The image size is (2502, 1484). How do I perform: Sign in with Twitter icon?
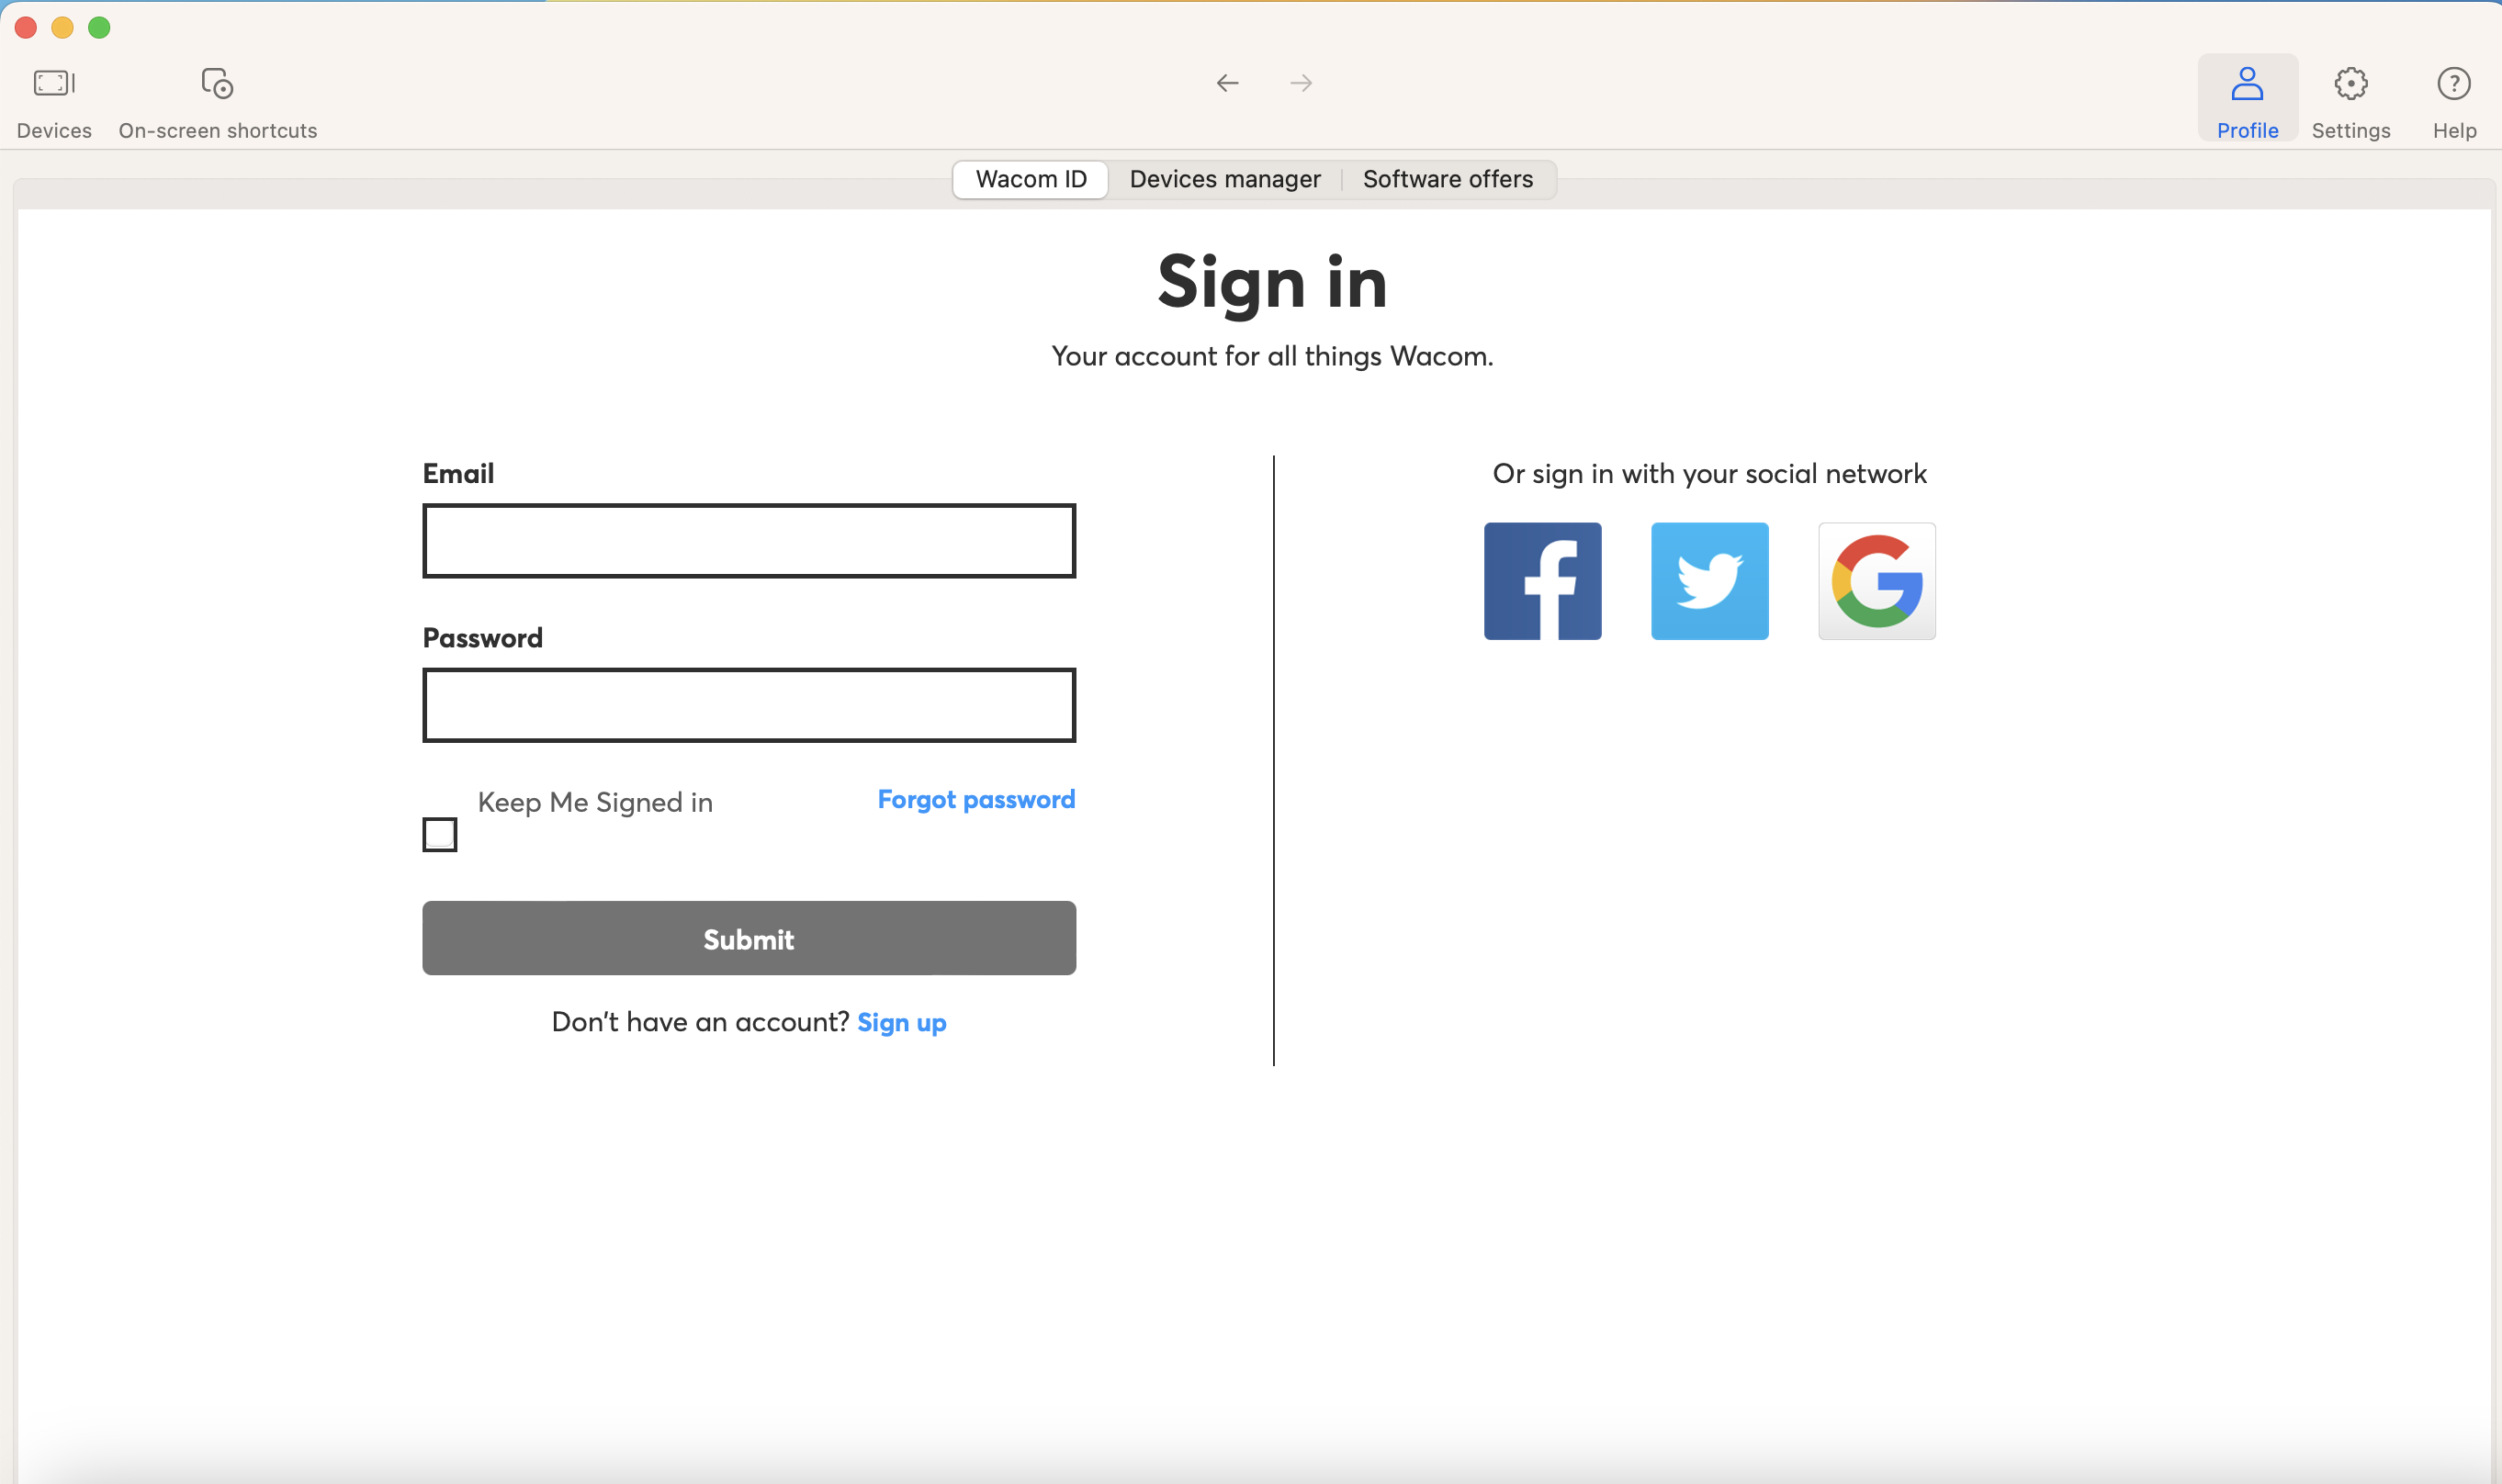tap(1709, 581)
